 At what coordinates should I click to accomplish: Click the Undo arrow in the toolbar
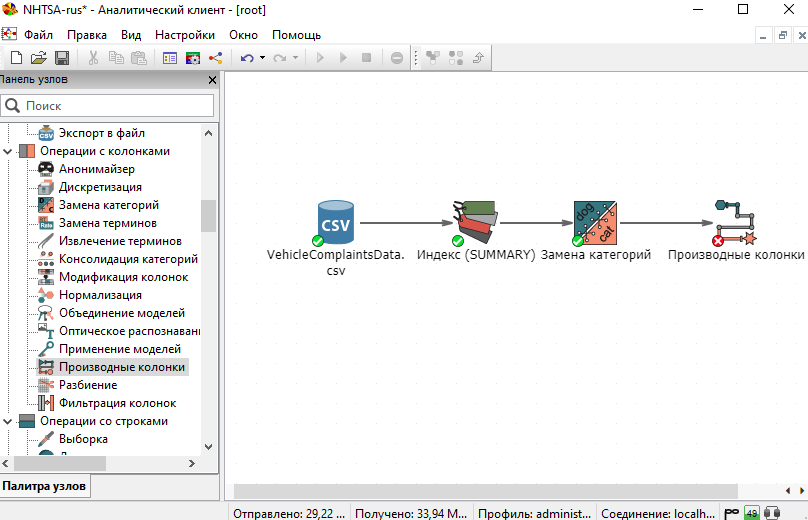coord(246,58)
